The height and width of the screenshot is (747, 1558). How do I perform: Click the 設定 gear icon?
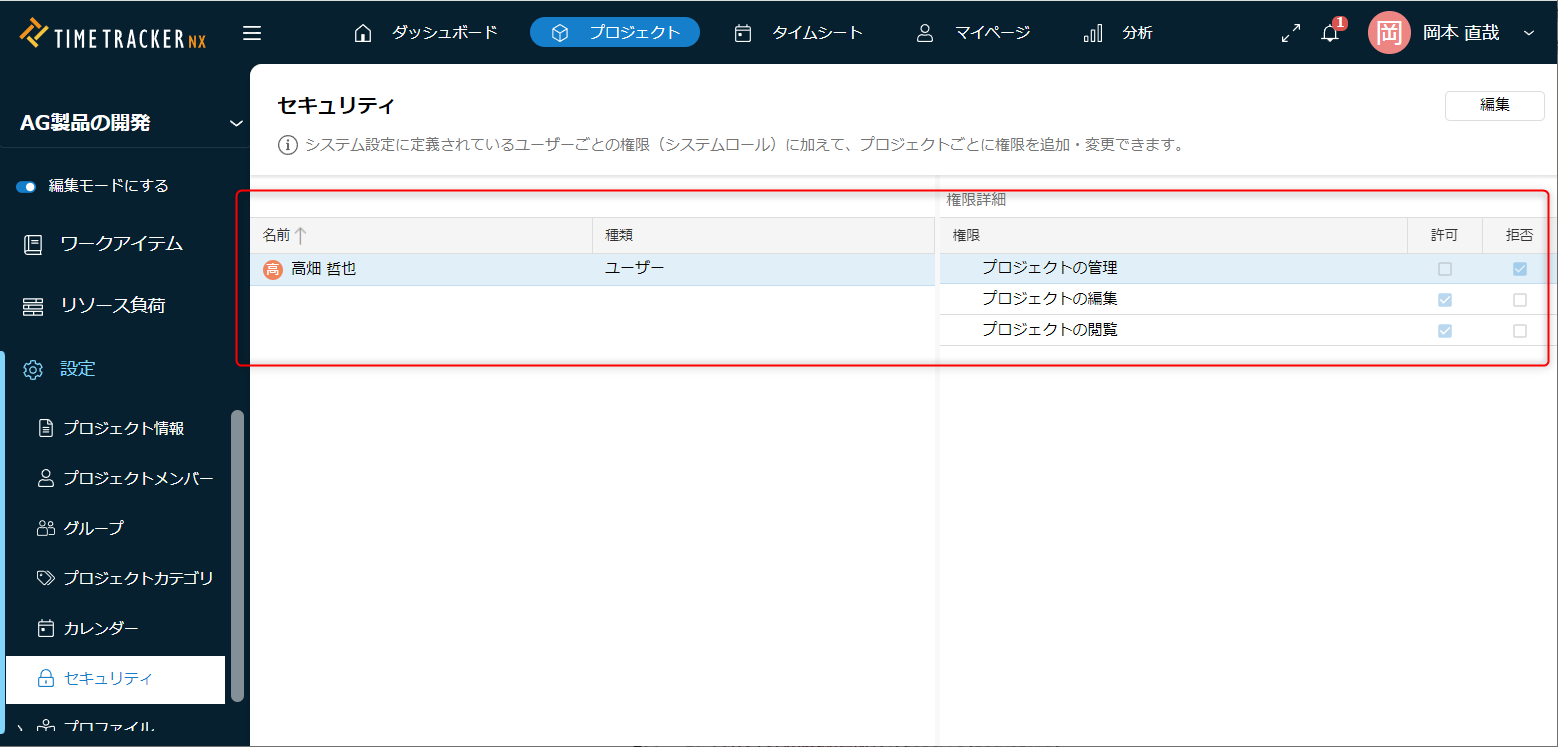tap(33, 369)
